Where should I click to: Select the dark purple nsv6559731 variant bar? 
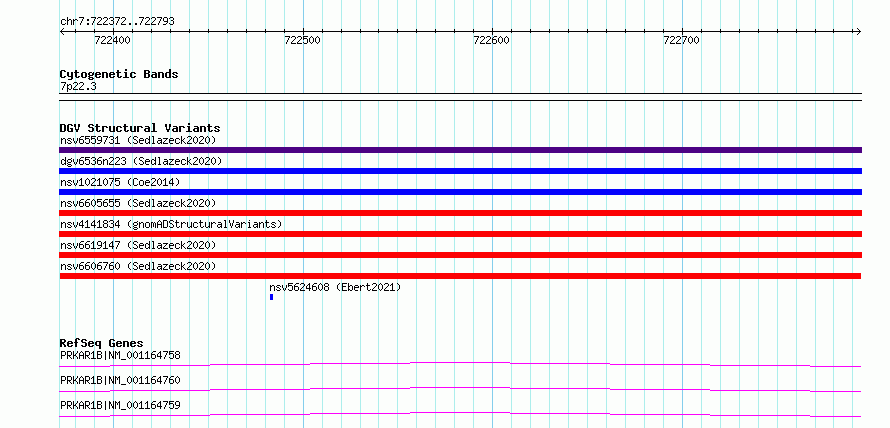pos(460,150)
